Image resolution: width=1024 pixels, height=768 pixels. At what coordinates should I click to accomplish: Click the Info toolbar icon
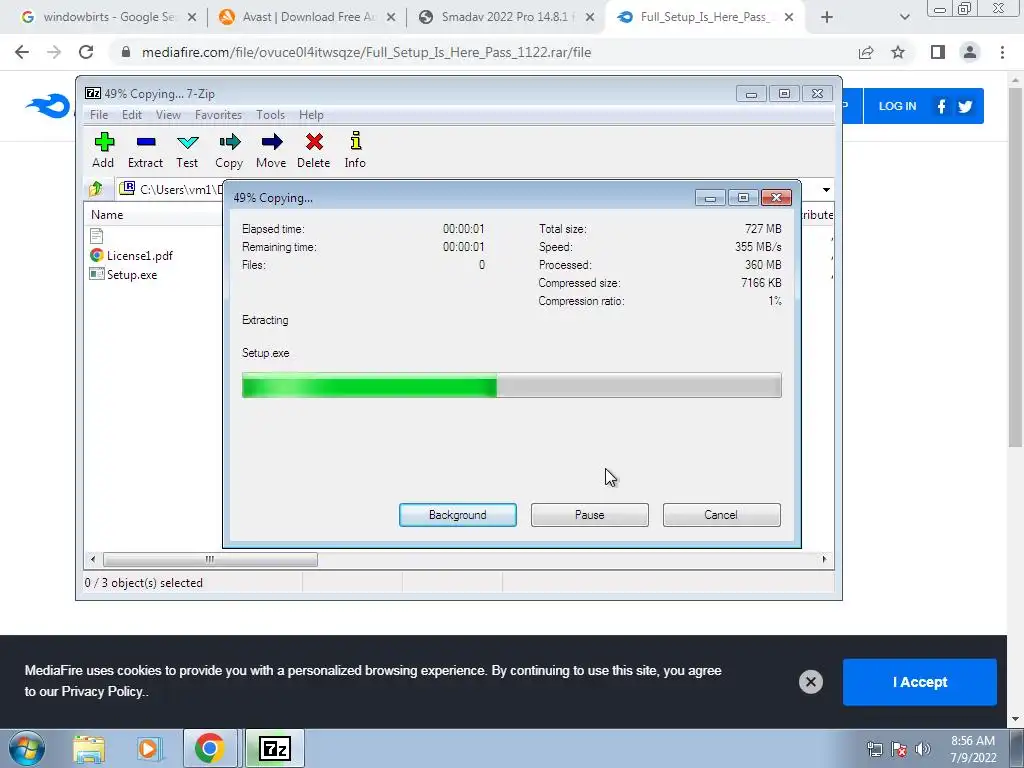coord(355,150)
